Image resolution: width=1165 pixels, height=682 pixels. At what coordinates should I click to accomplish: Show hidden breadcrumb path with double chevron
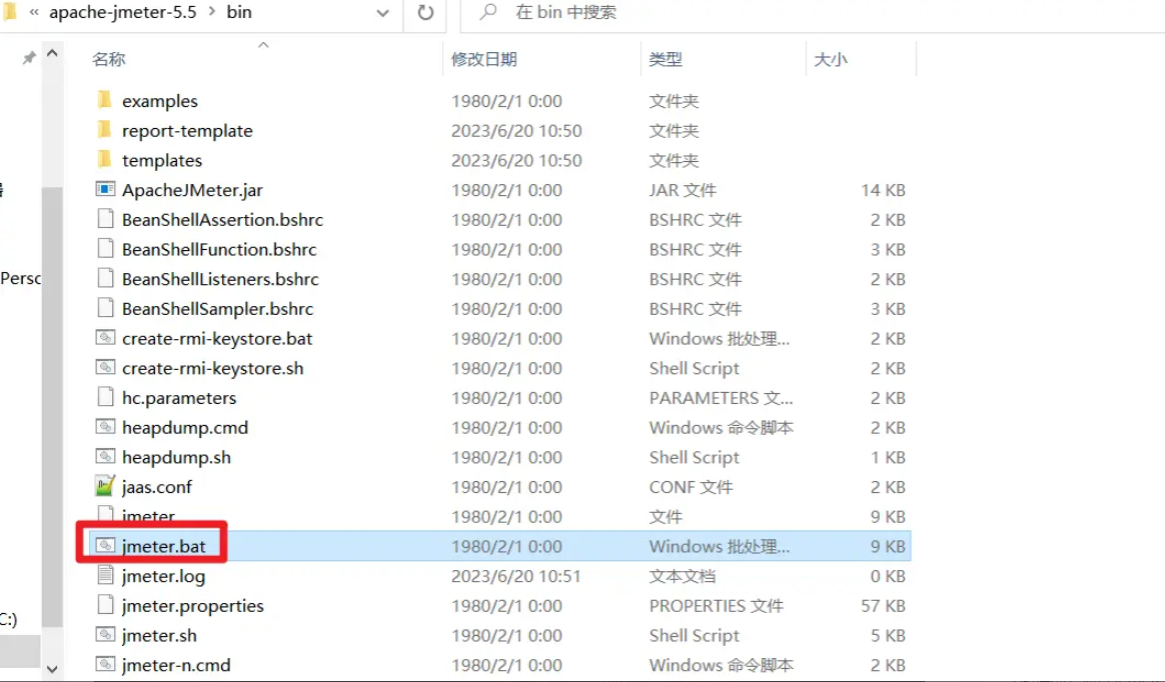click(x=33, y=12)
